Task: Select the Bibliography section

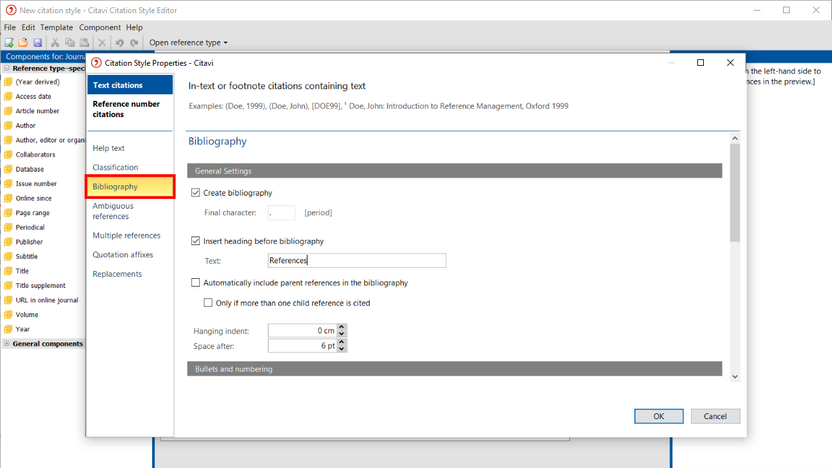Action: pyautogui.click(x=130, y=187)
